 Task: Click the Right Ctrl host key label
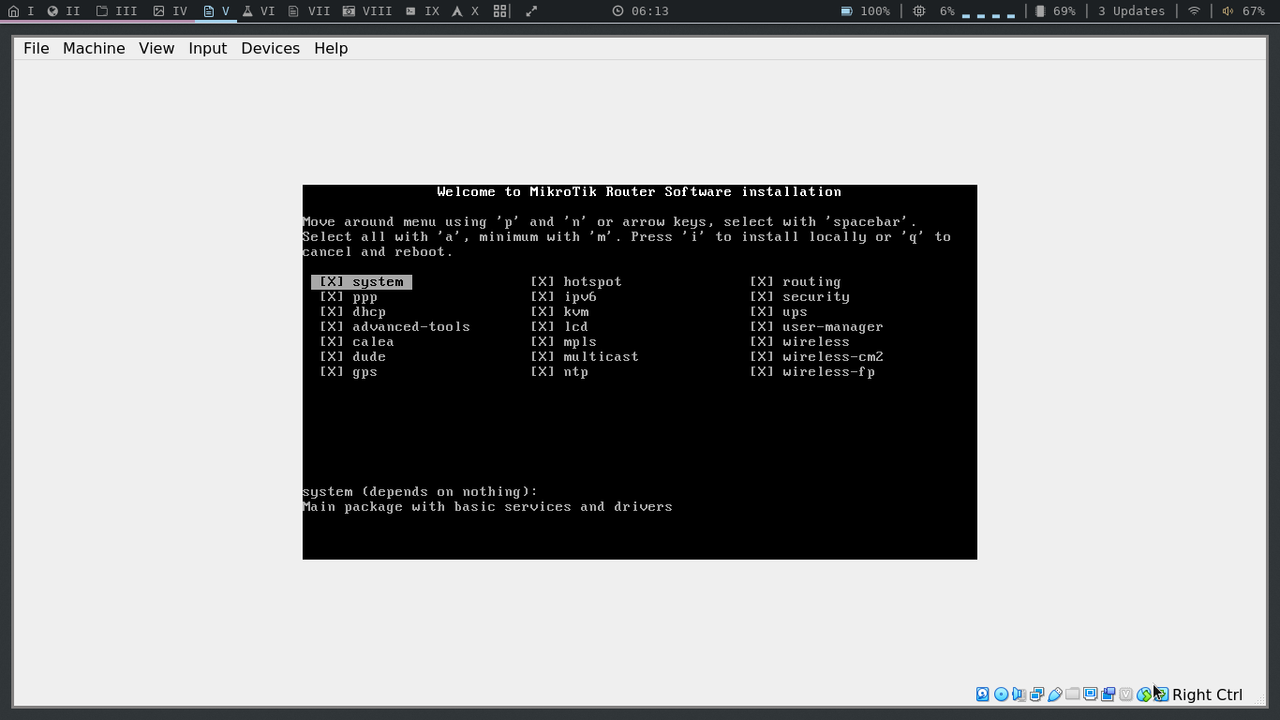[x=1207, y=694]
